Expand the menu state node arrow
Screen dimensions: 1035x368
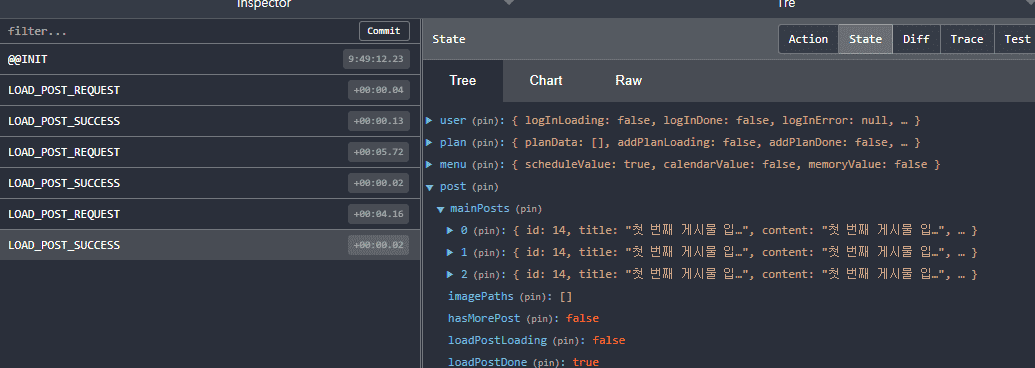[429, 164]
